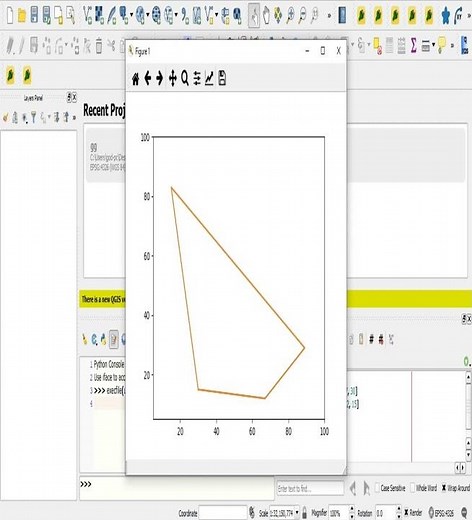472x520 pixels.
Task: Click the blue star bookmark icon
Action: [x=445, y=15]
